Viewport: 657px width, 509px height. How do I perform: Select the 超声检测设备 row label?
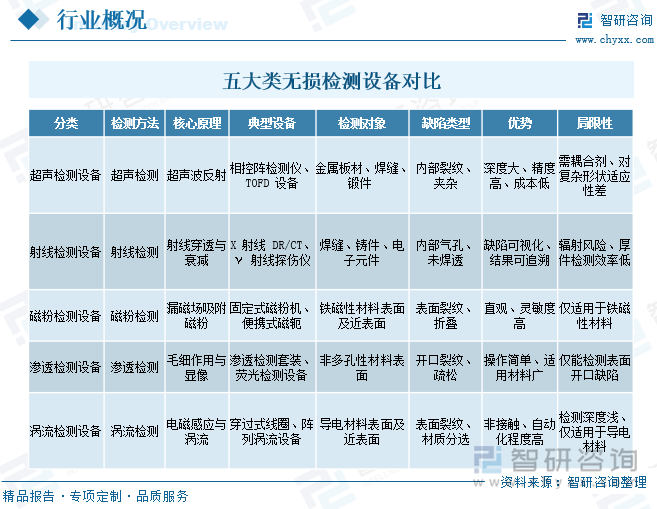pyautogui.click(x=66, y=175)
